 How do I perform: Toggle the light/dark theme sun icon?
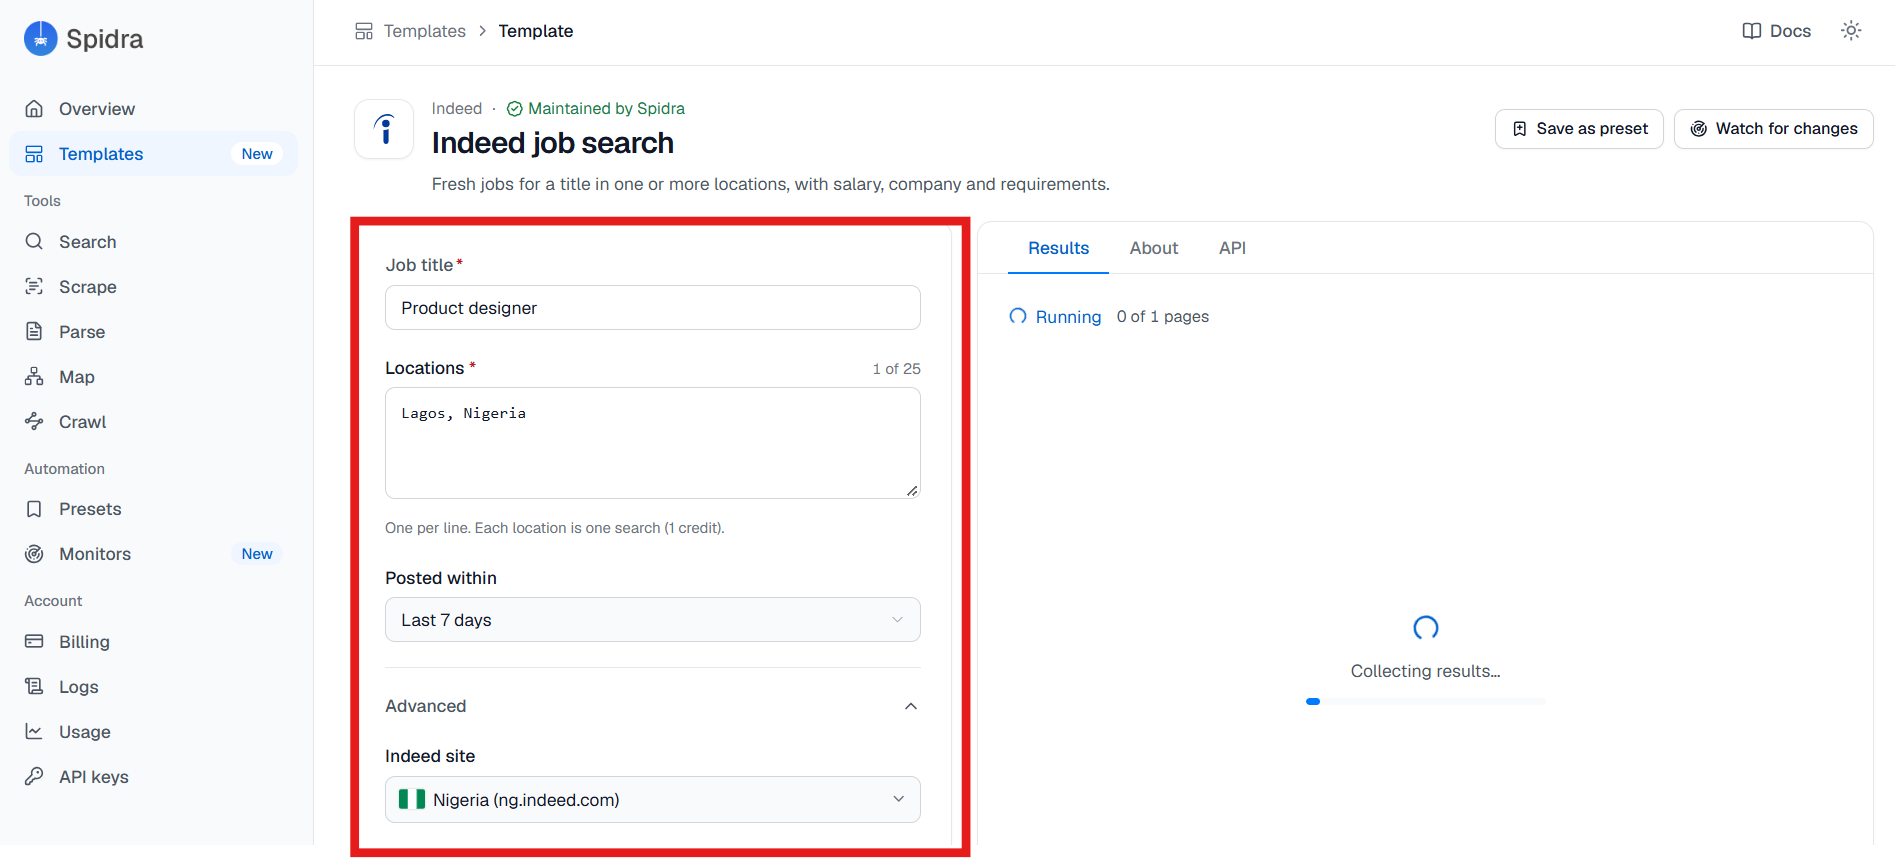[x=1851, y=31]
